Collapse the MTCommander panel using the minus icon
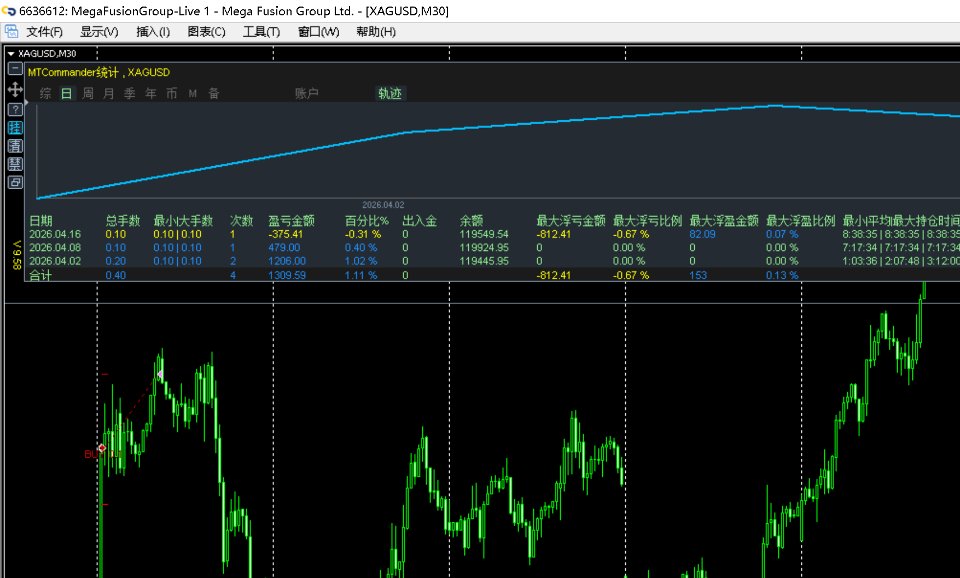 [14, 70]
